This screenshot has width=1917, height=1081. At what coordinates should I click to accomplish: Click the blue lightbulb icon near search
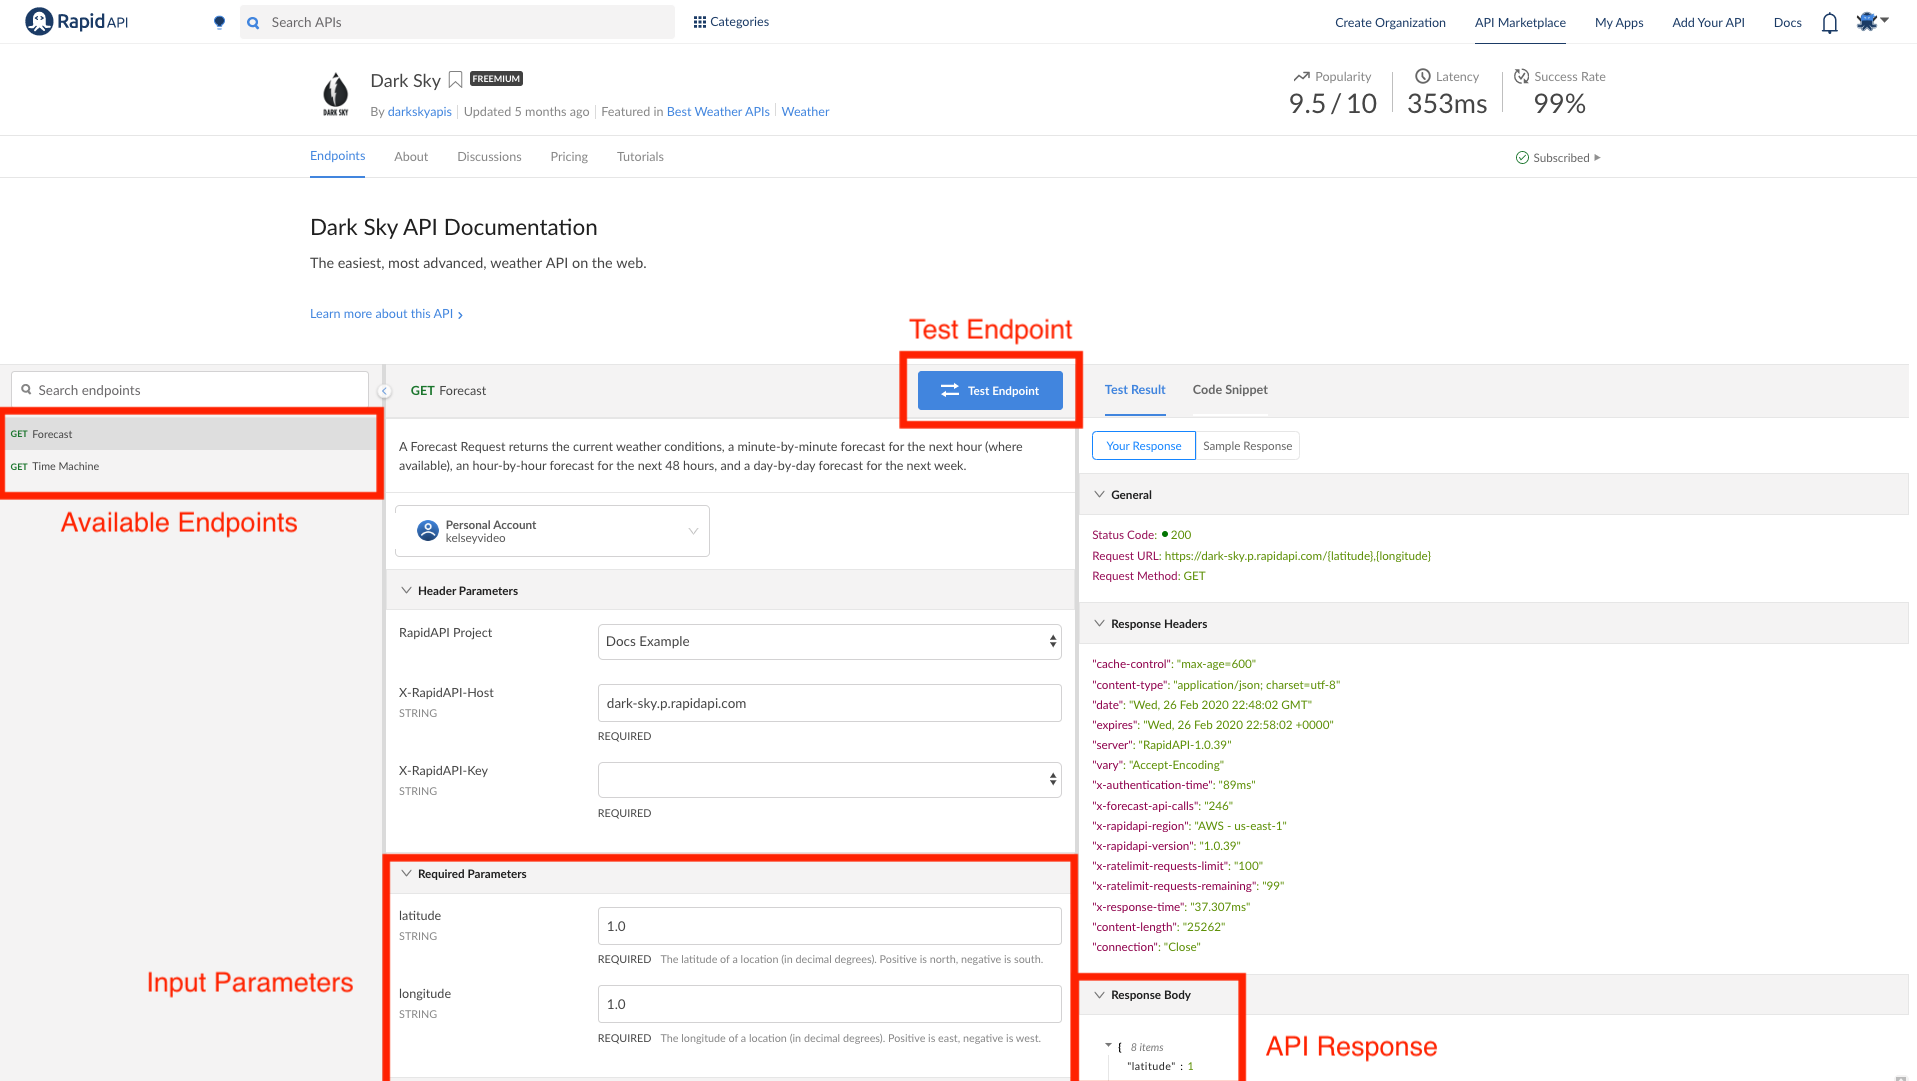(219, 22)
